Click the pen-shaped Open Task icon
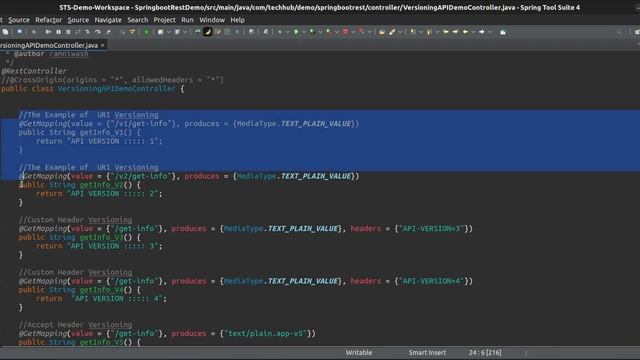This screenshot has height=360, width=640. pyautogui.click(x=392, y=32)
